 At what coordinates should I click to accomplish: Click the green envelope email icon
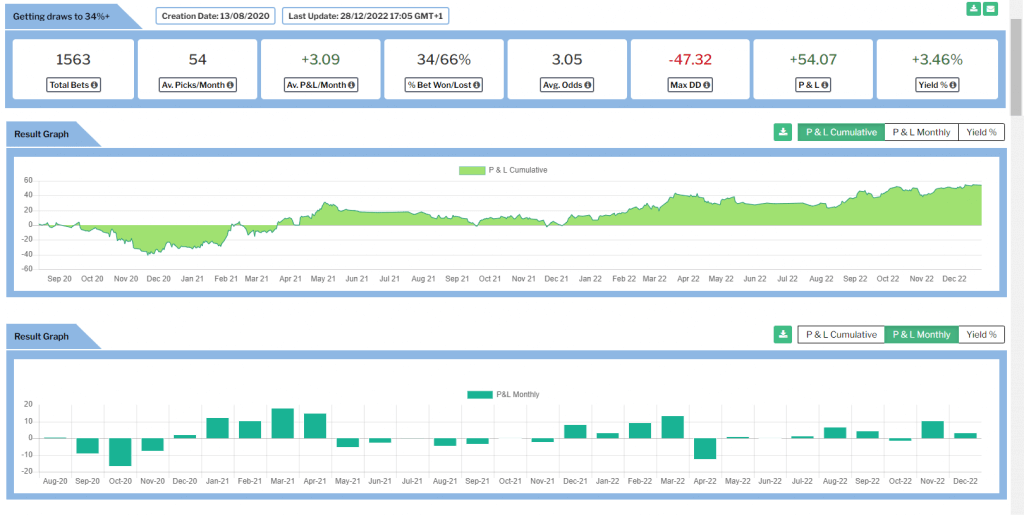(990, 9)
